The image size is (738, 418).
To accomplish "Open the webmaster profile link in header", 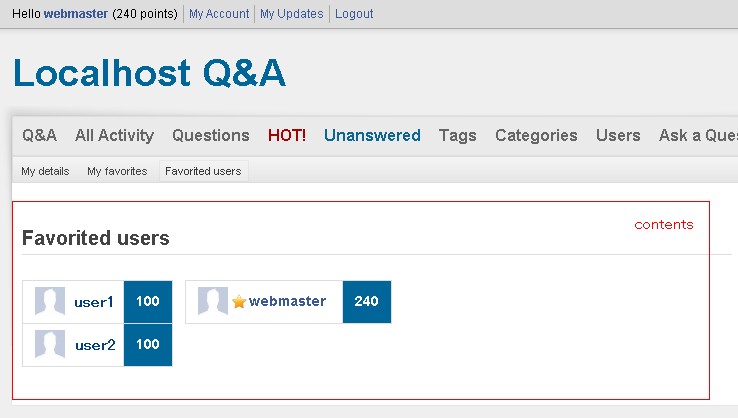I will (75, 14).
